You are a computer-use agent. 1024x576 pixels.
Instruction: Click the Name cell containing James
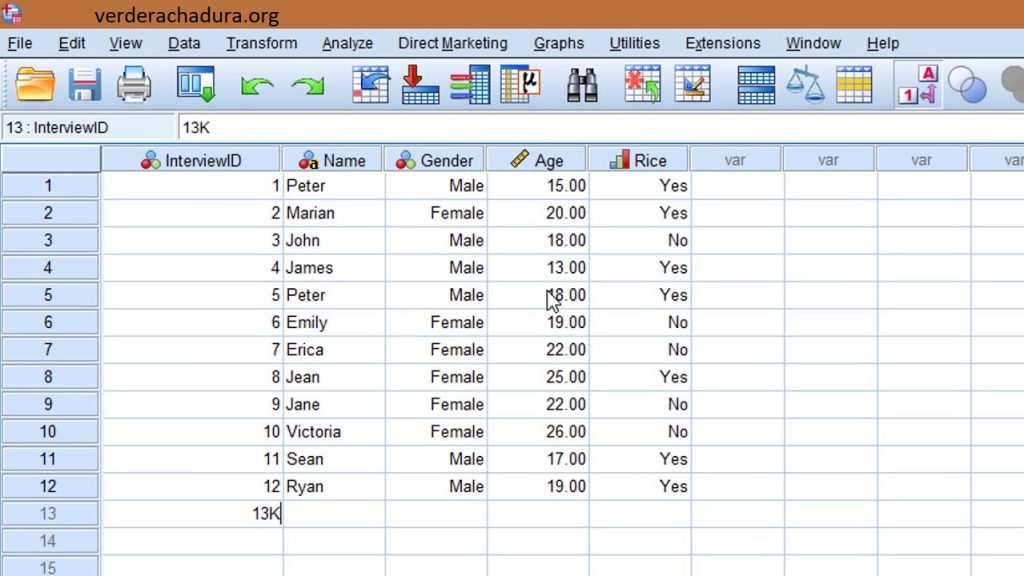coord(334,268)
